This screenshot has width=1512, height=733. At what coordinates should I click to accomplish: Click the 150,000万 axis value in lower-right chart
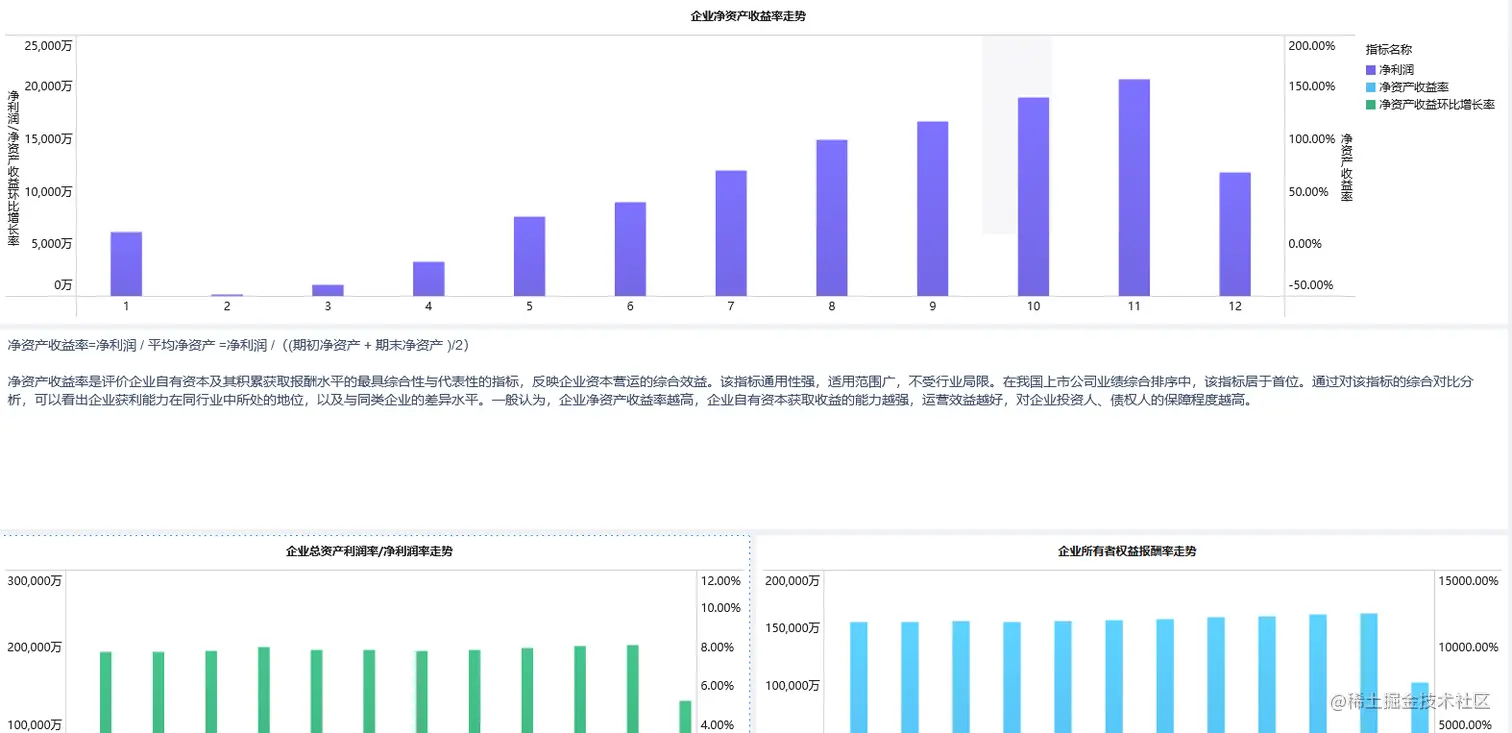(792, 627)
